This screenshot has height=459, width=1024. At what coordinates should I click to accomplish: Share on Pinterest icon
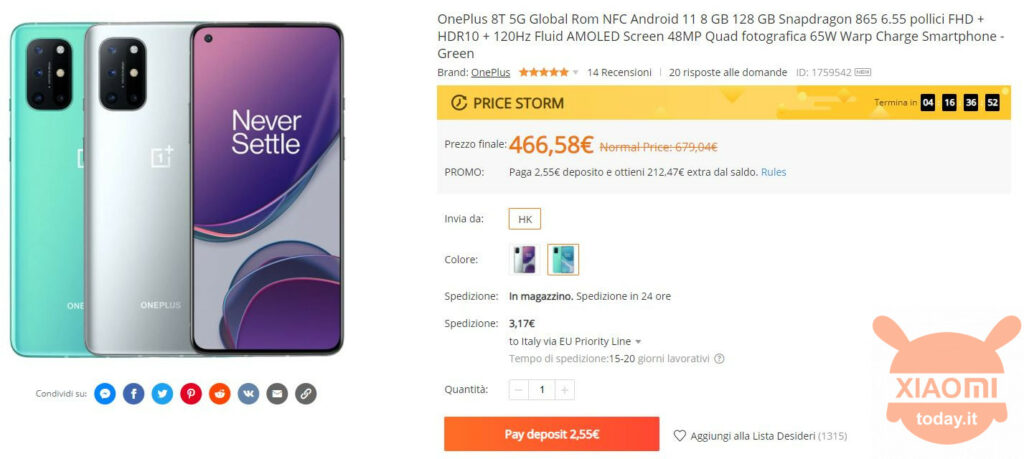tap(191, 394)
